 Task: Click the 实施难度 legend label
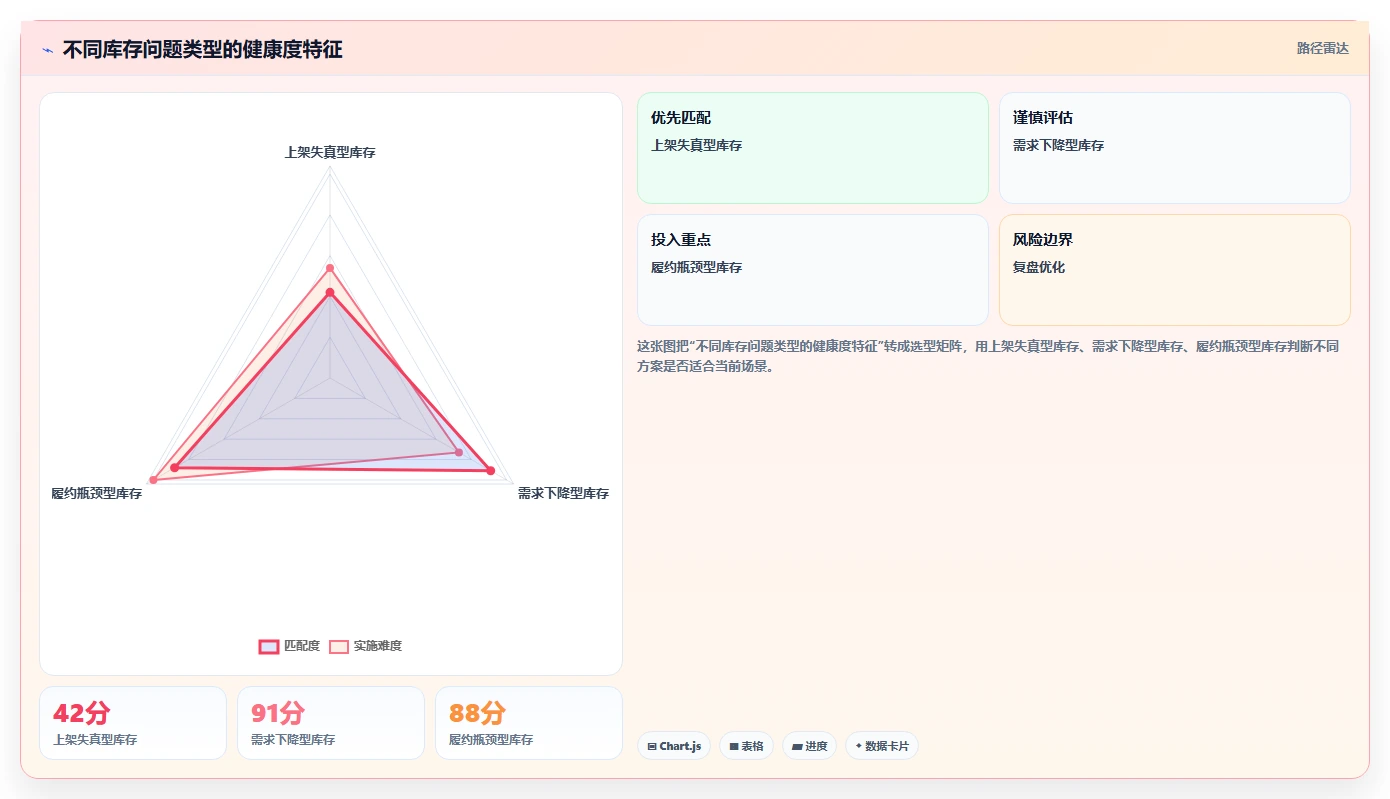(378, 646)
